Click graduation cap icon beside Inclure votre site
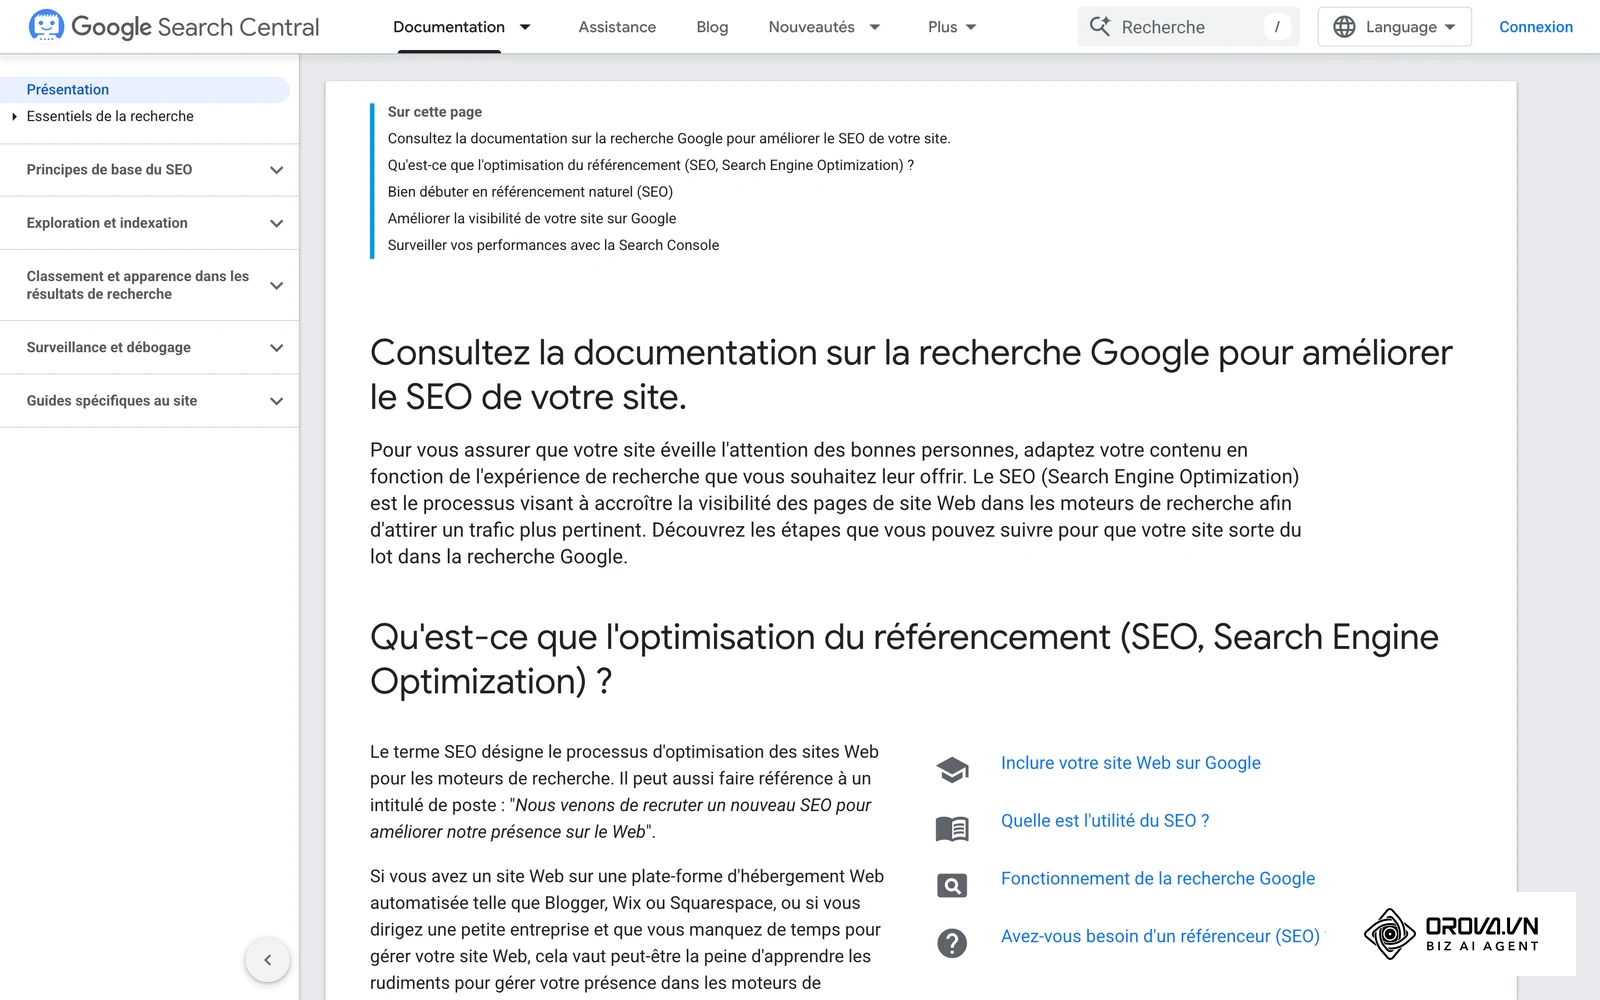 tap(952, 769)
